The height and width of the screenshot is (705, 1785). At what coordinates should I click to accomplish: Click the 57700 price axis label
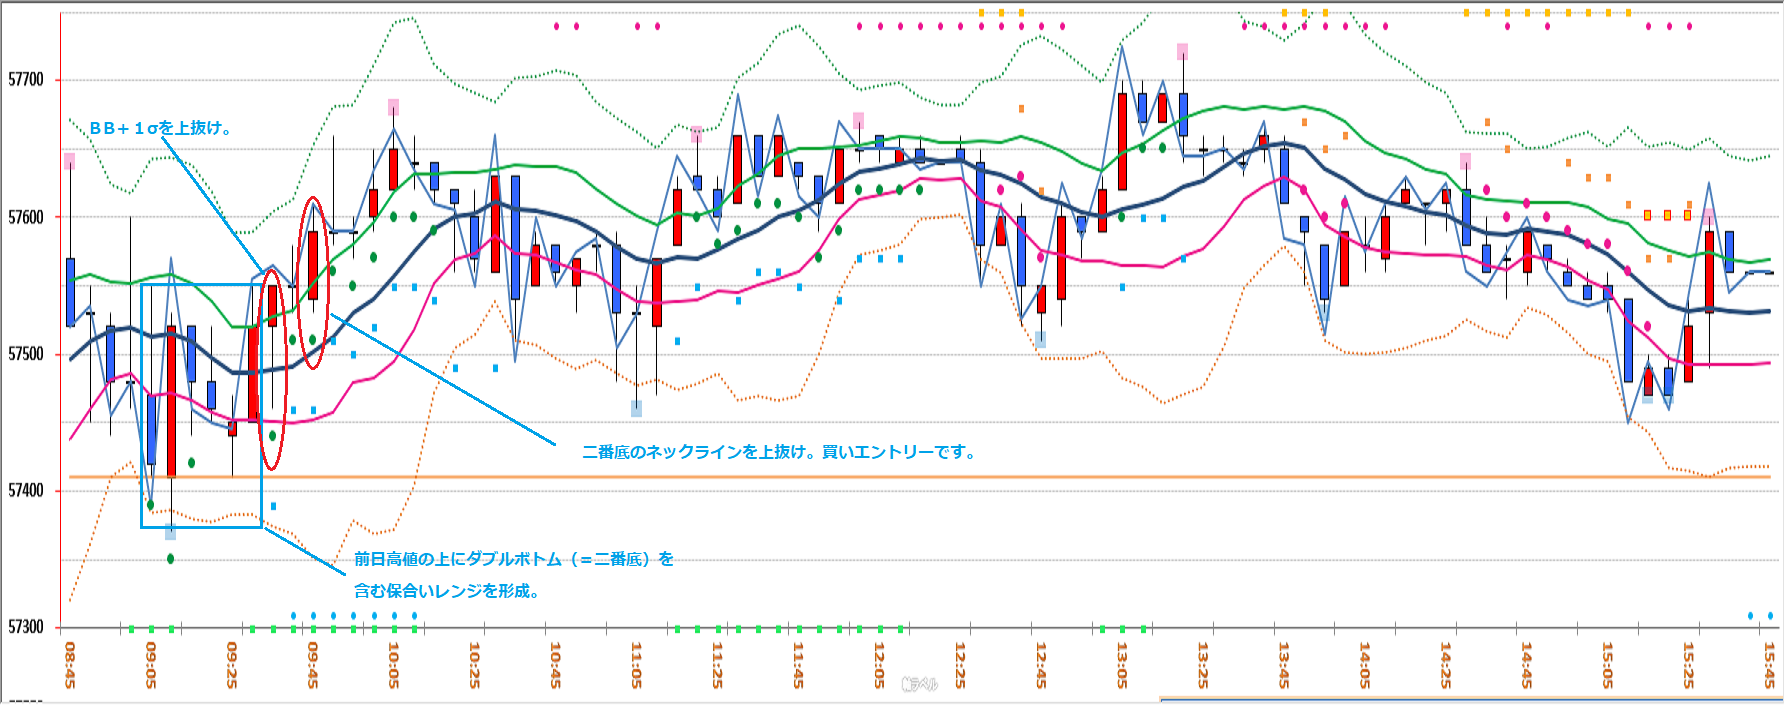point(26,80)
